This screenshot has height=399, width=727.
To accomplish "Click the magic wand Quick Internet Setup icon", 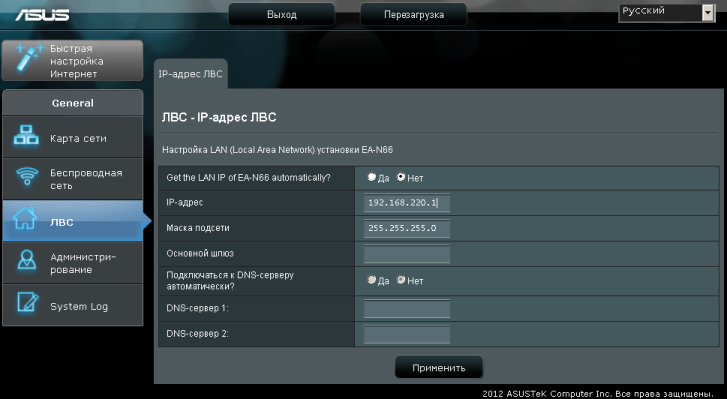I will pyautogui.click(x=29, y=57).
